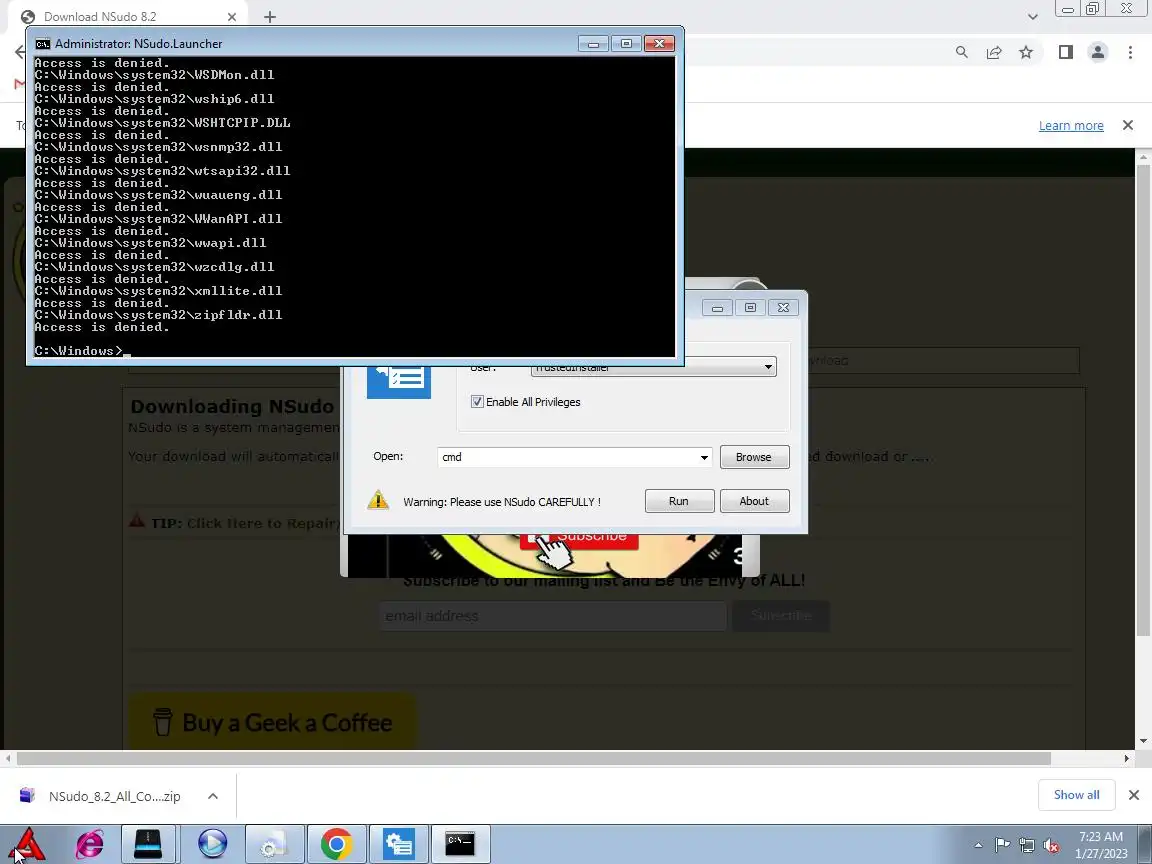Click network tray icon
The height and width of the screenshot is (864, 1152).
[1027, 845]
